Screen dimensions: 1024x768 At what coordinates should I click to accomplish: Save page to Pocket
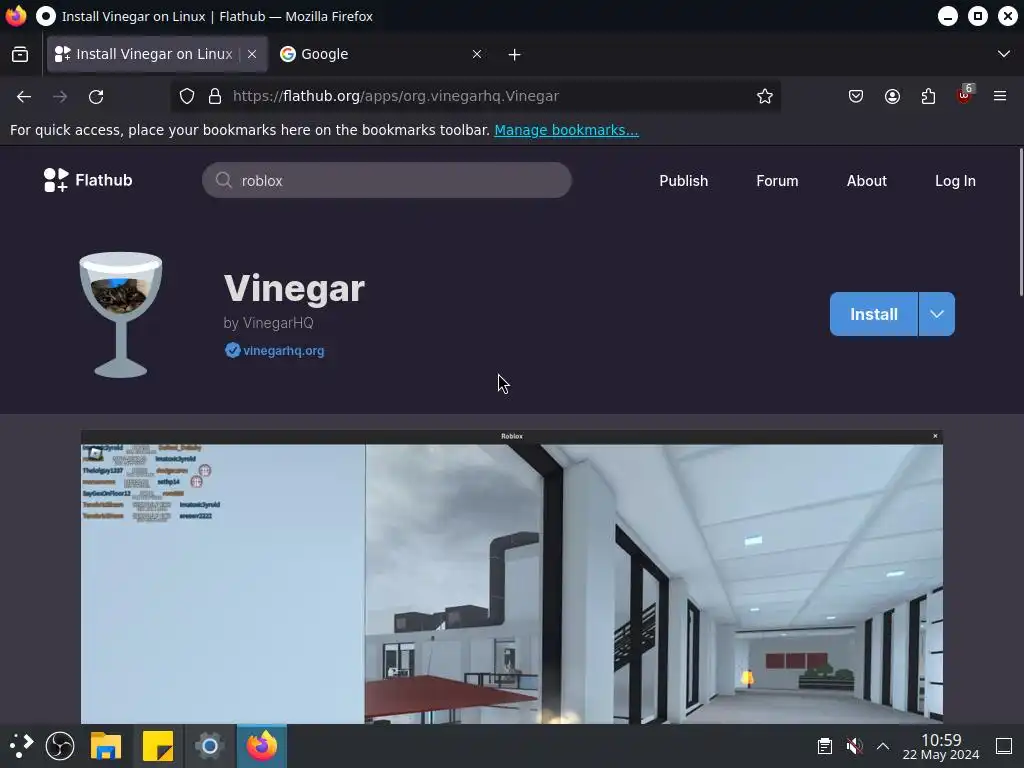[856, 97]
